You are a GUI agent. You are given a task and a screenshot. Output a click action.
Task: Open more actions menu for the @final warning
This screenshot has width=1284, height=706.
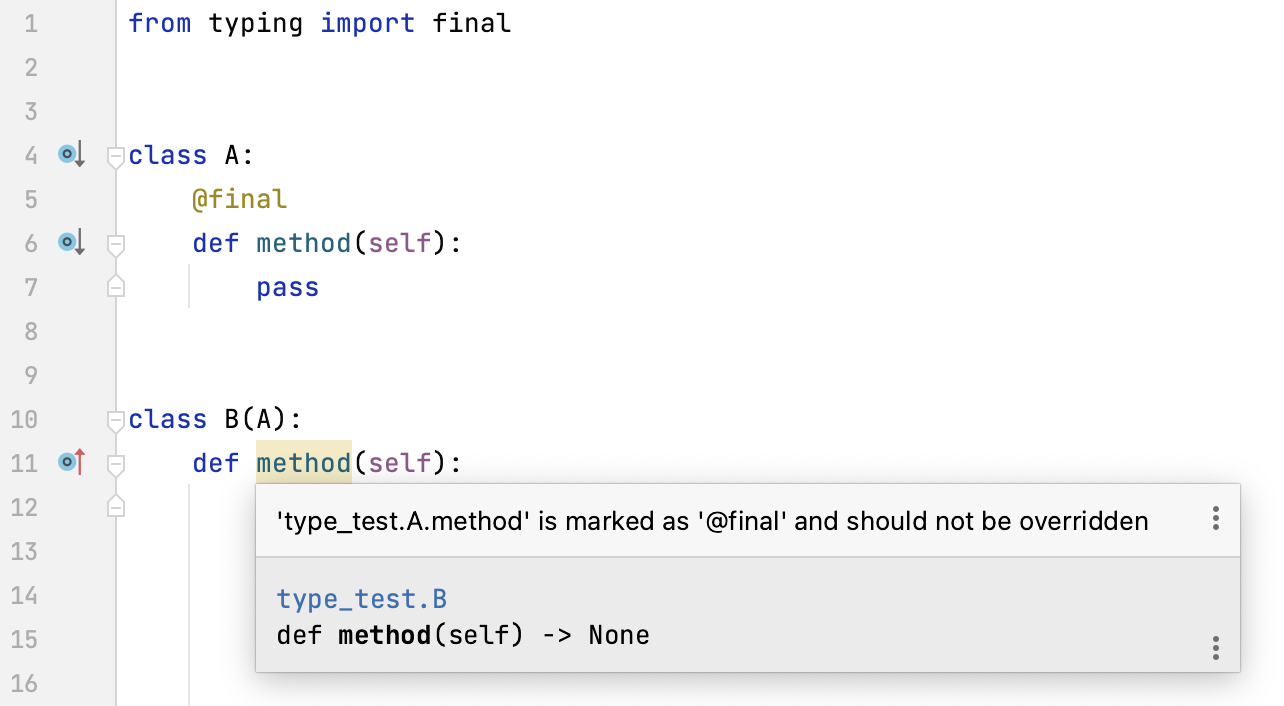[1216, 519]
